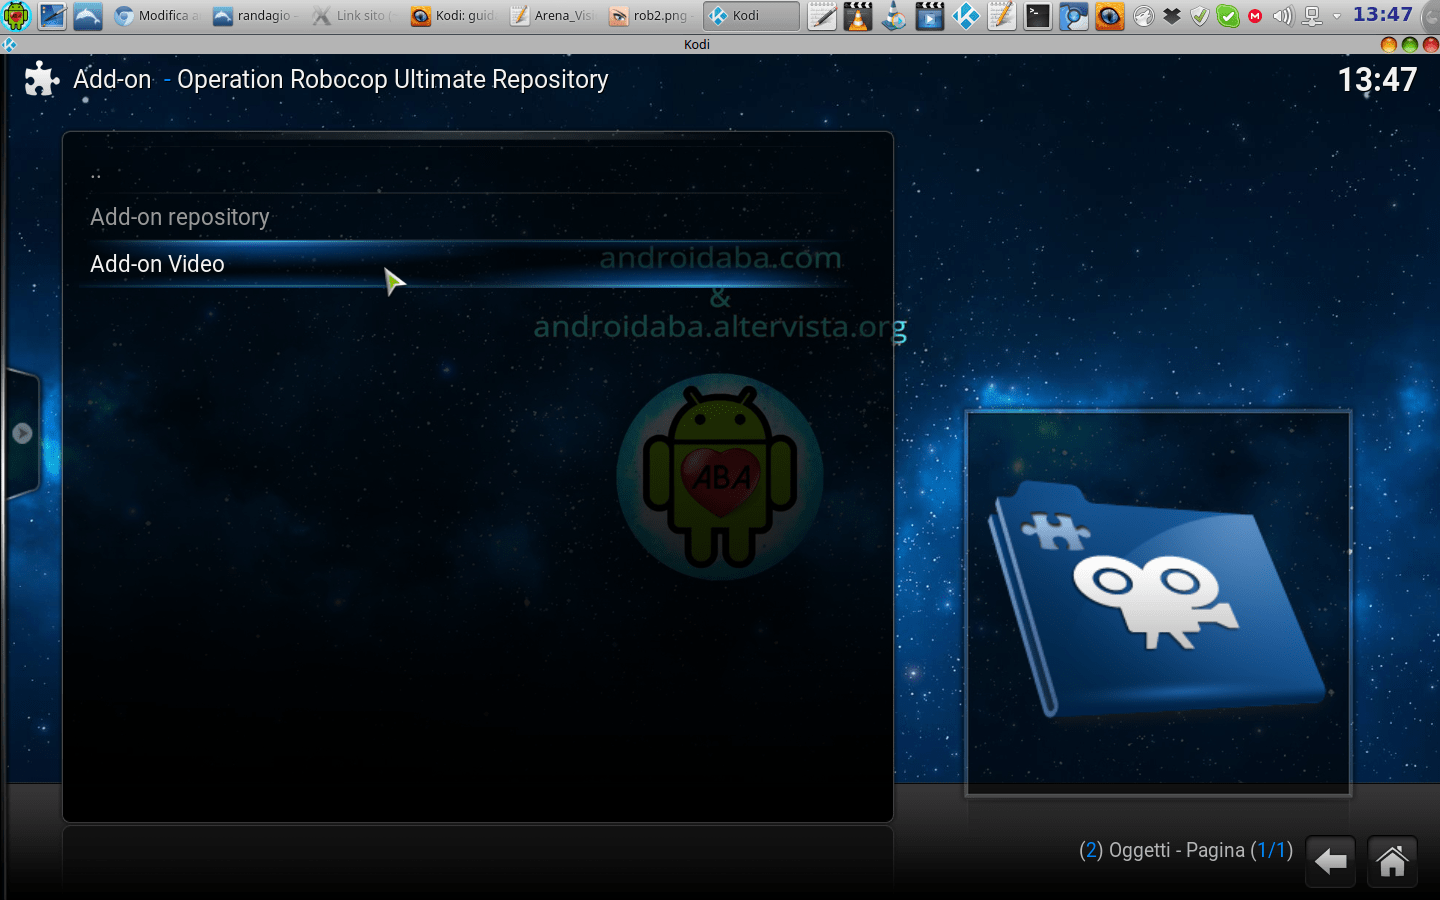Screen dimensions: 1440x900
Task: Click the green checkmark tray icon
Action: [1228, 16]
